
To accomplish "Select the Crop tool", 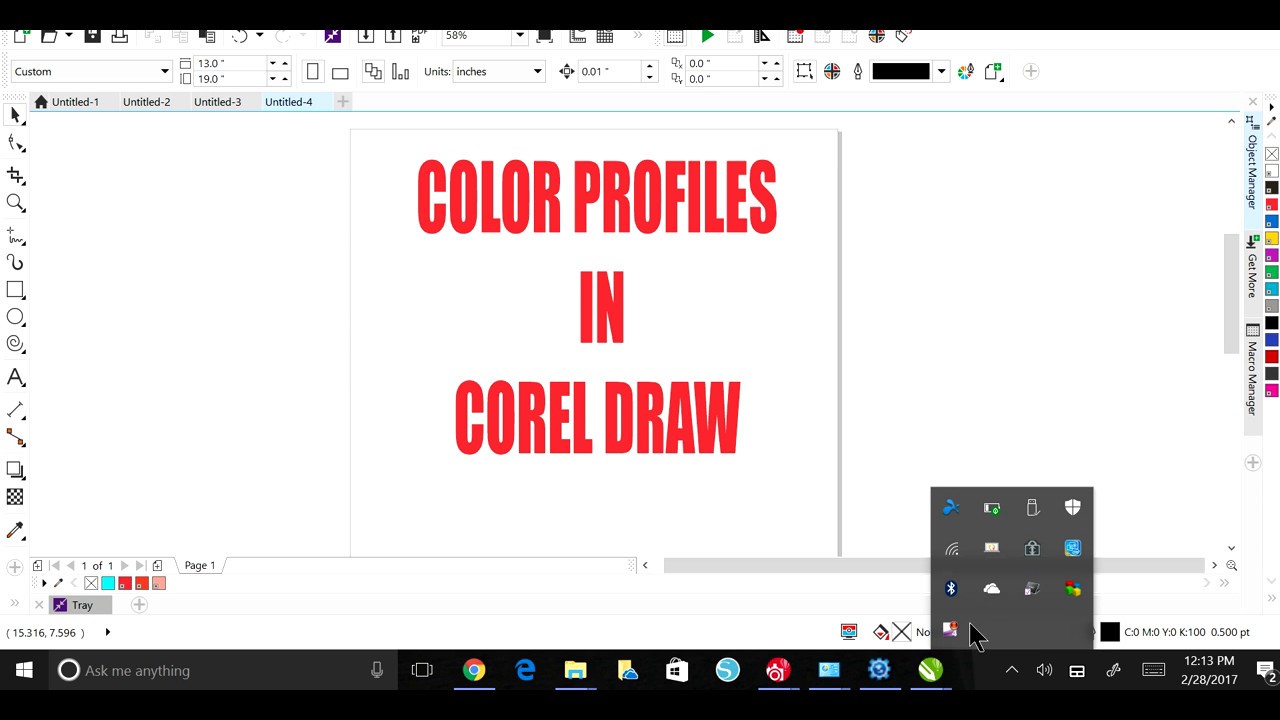I will [15, 176].
